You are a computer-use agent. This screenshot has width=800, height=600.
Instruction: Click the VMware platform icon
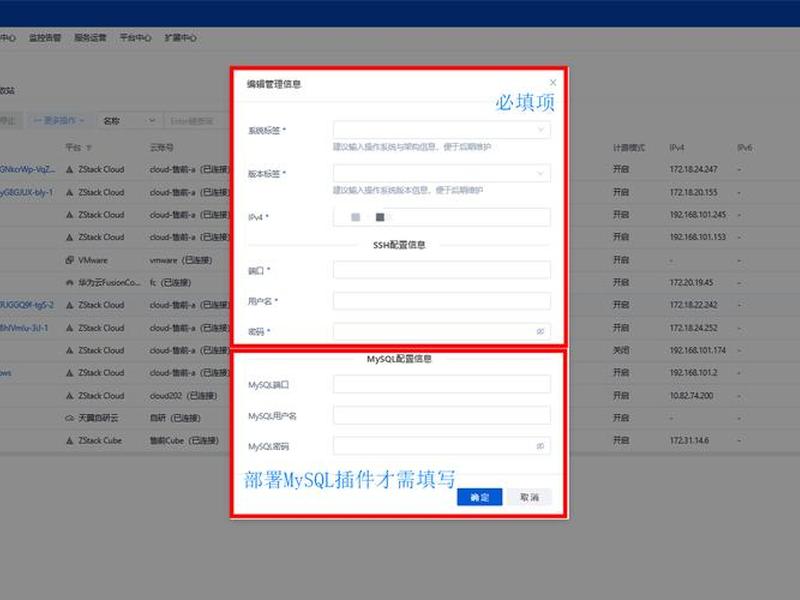70,260
